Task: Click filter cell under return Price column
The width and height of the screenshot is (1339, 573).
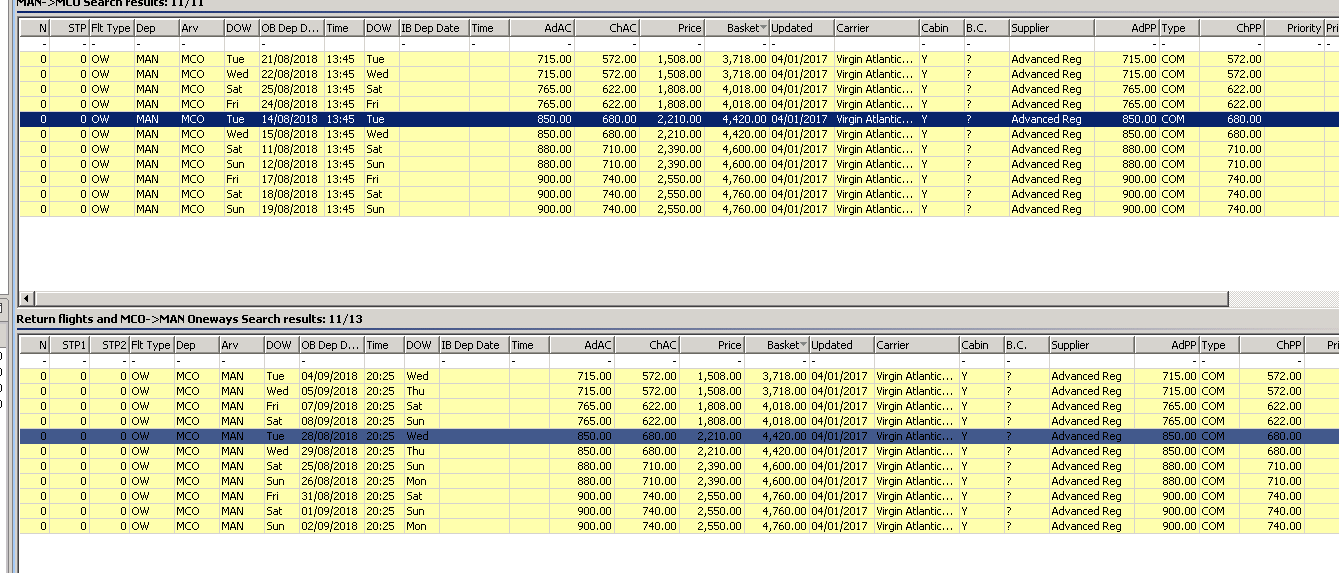Action: 712,361
